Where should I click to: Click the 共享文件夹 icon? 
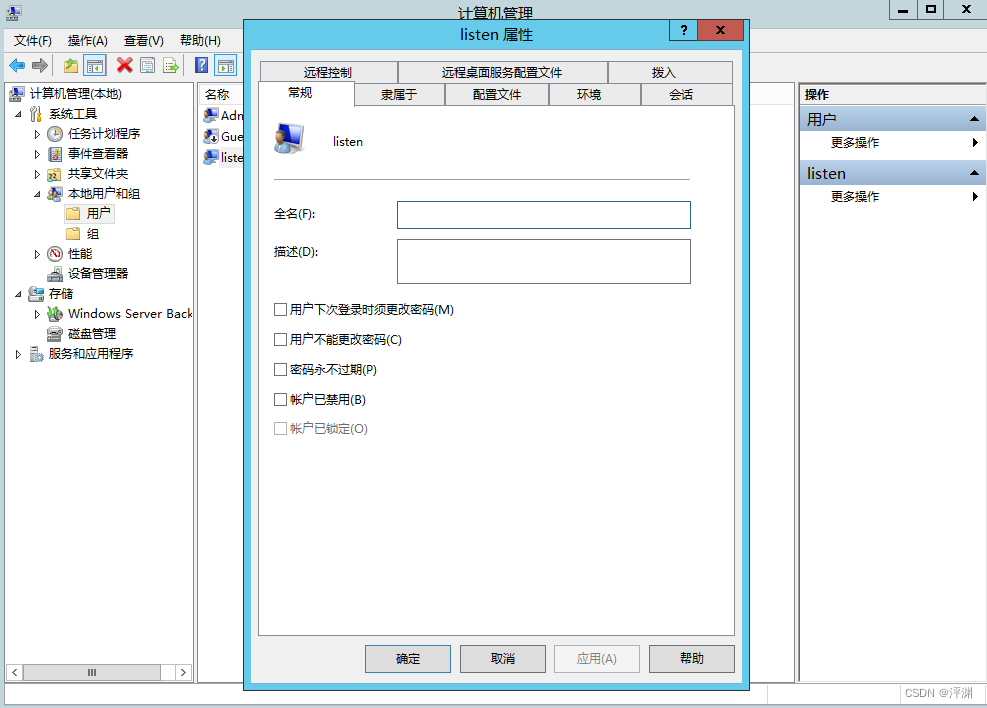click(x=55, y=174)
